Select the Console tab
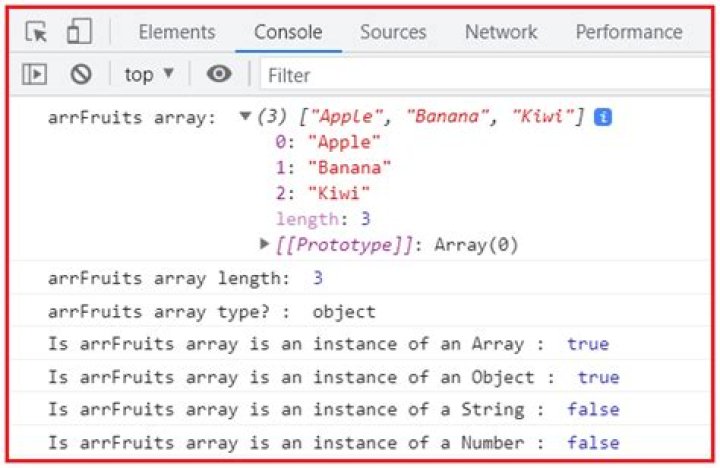This screenshot has width=720, height=468. [x=288, y=32]
